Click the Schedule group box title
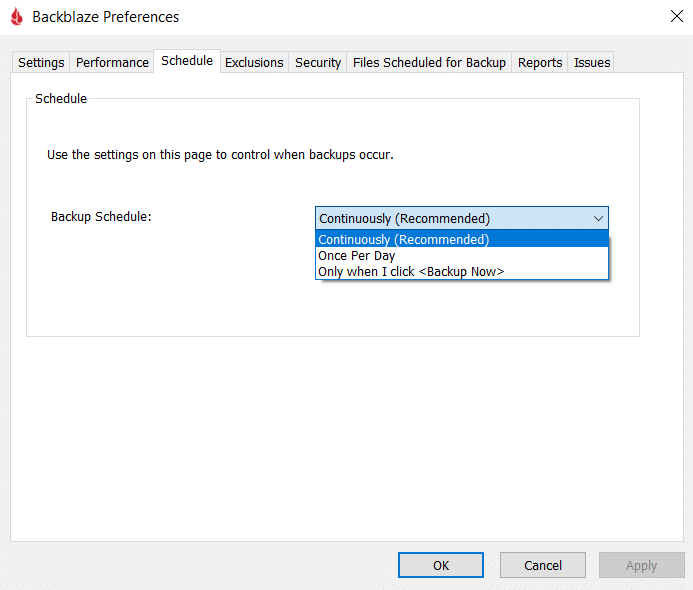693x590 pixels. pyautogui.click(x=61, y=98)
